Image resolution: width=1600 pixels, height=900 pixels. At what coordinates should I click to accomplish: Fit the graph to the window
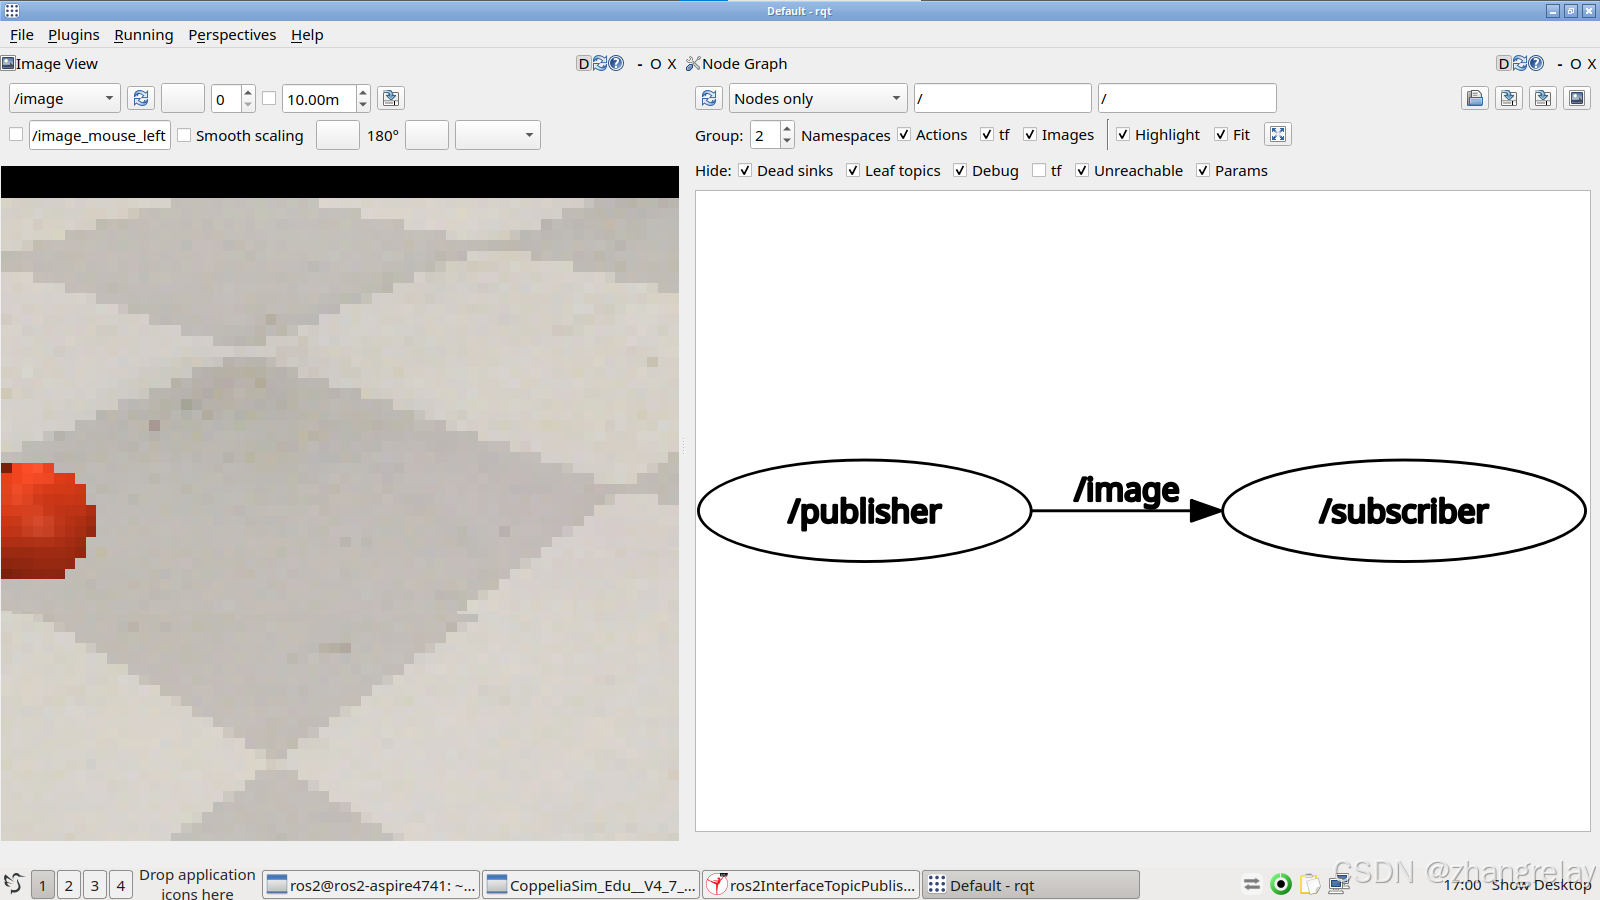(x=1278, y=134)
